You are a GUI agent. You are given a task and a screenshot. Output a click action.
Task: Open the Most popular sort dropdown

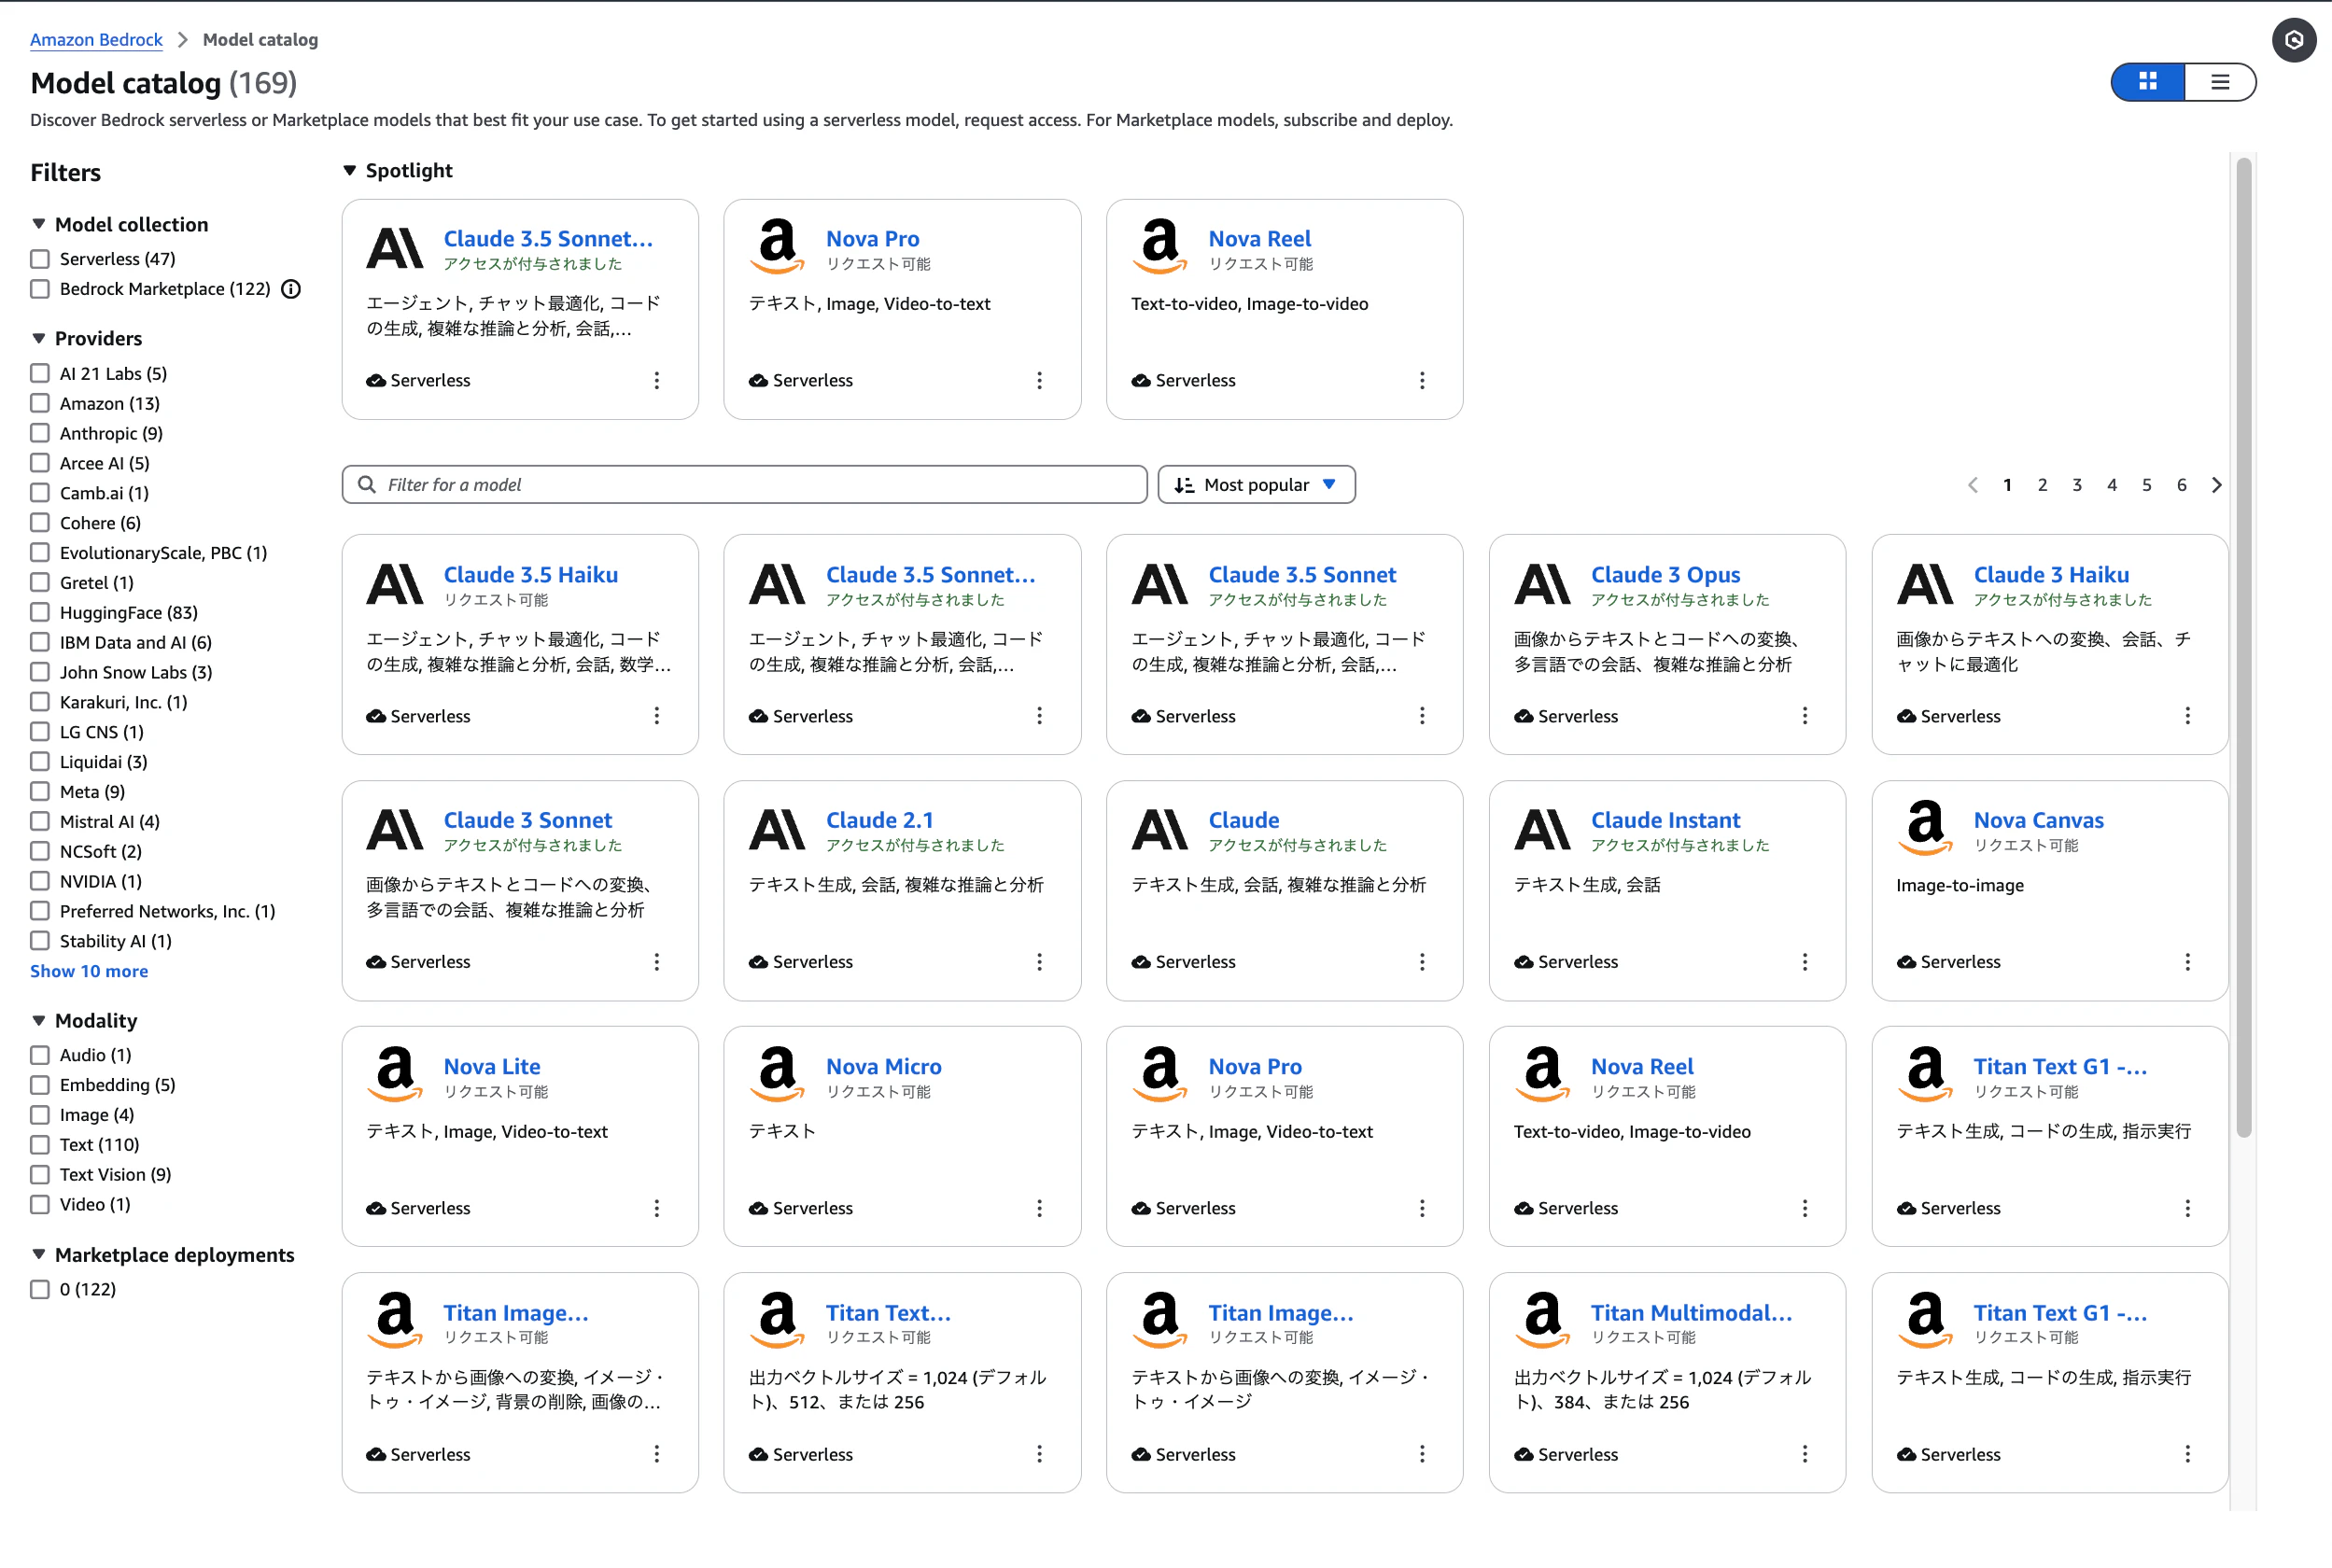click(x=1256, y=485)
